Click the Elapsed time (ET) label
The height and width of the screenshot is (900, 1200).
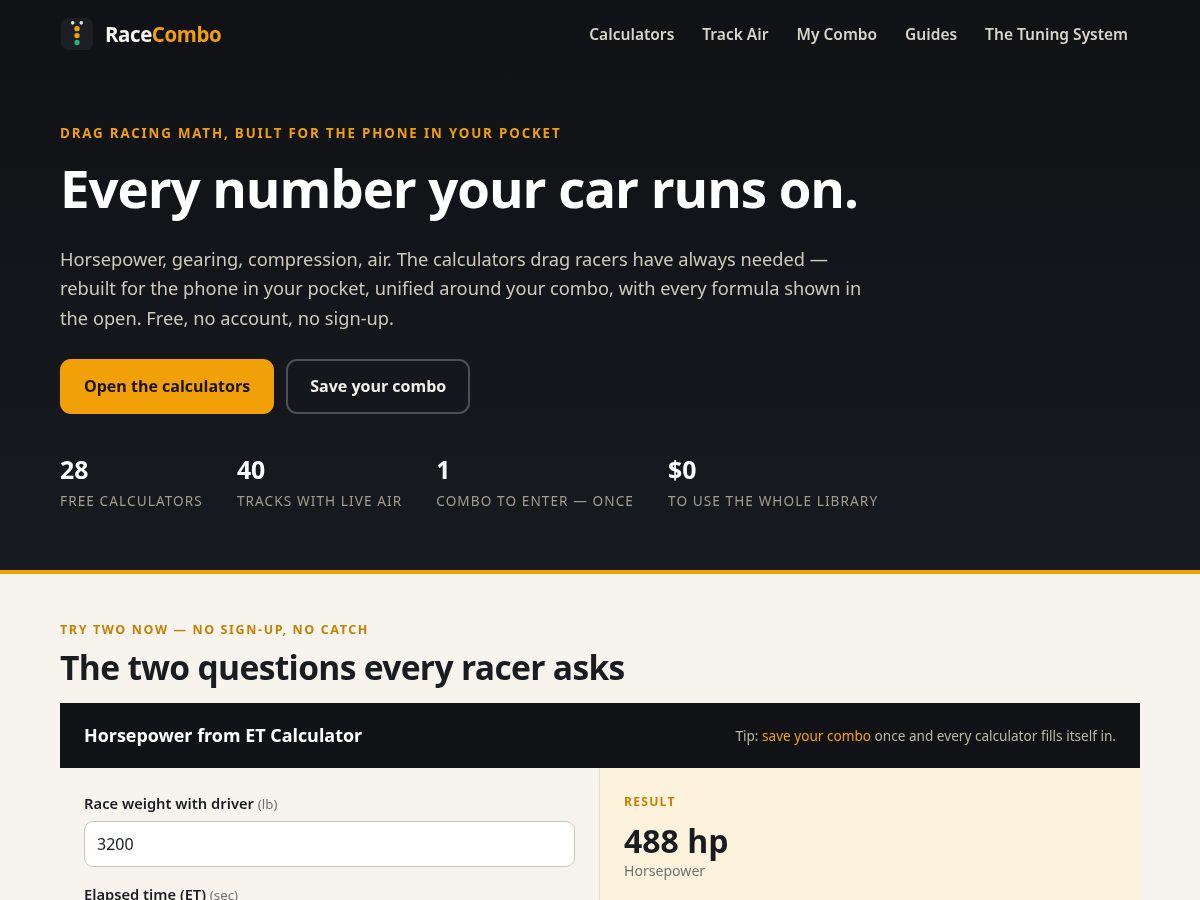[161, 893]
